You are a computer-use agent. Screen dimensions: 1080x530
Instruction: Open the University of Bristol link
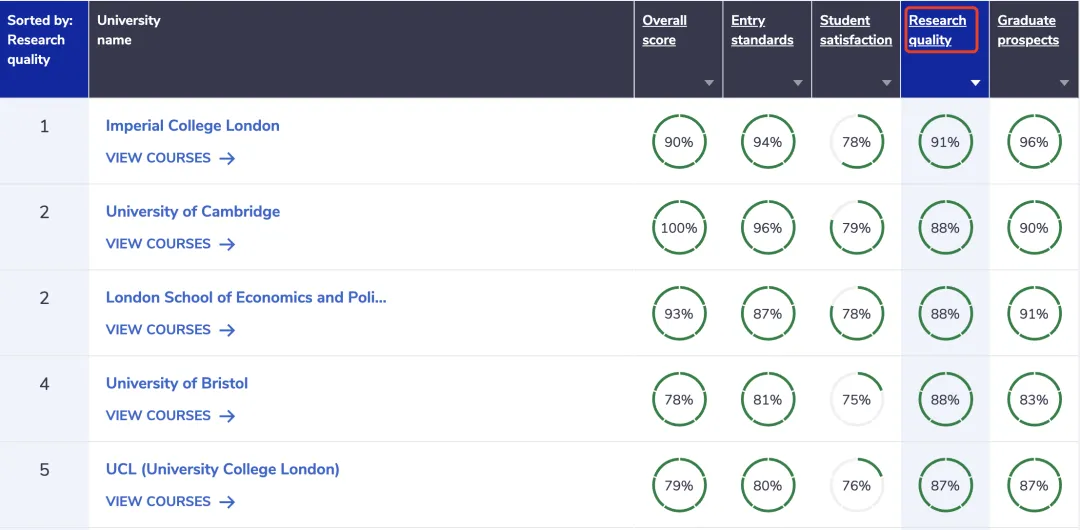tap(177, 383)
